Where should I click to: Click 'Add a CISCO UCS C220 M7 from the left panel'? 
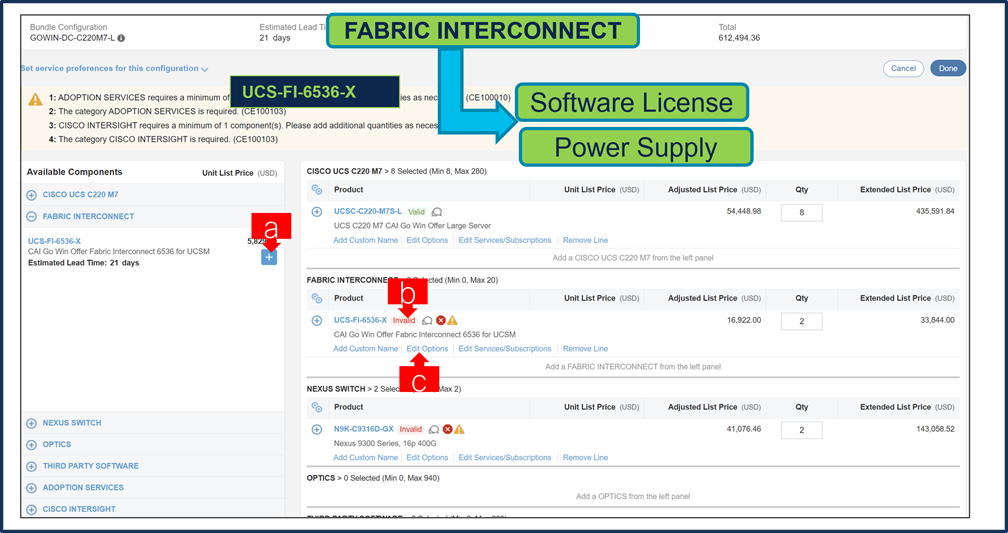click(x=633, y=258)
